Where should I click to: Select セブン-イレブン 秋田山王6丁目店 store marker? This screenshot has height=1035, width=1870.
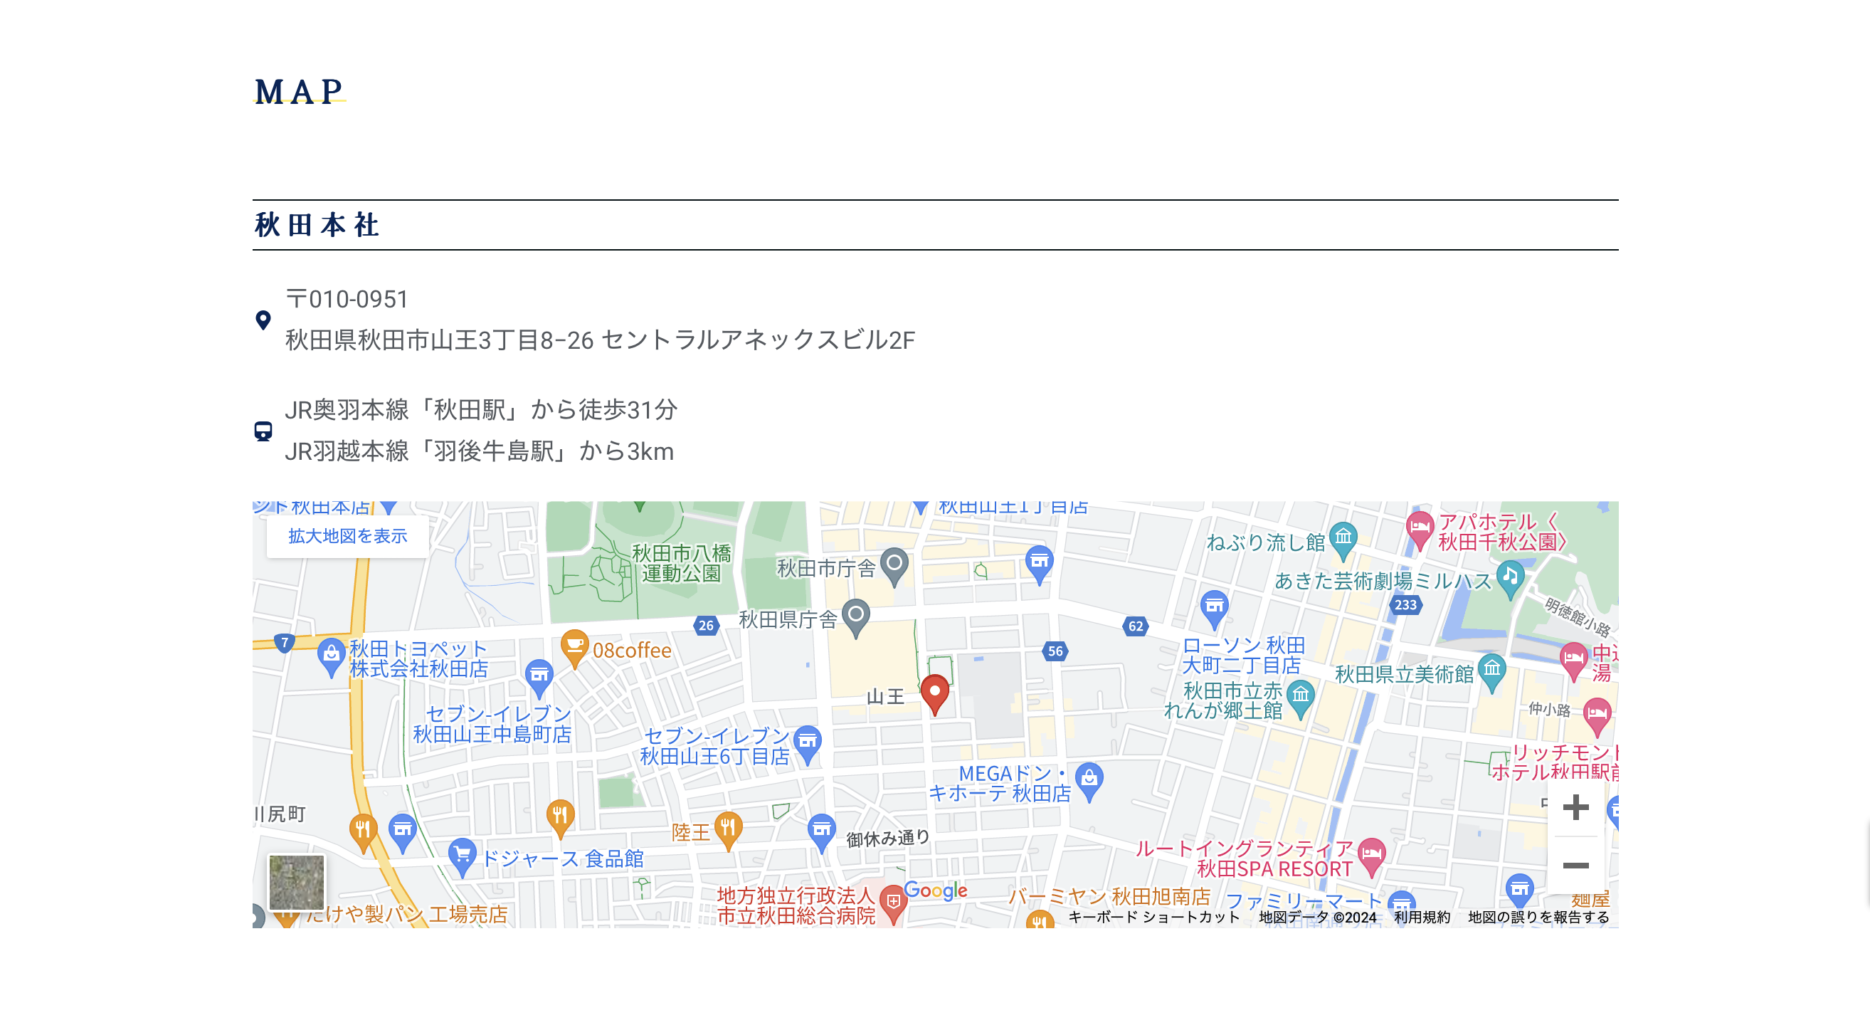point(807,744)
